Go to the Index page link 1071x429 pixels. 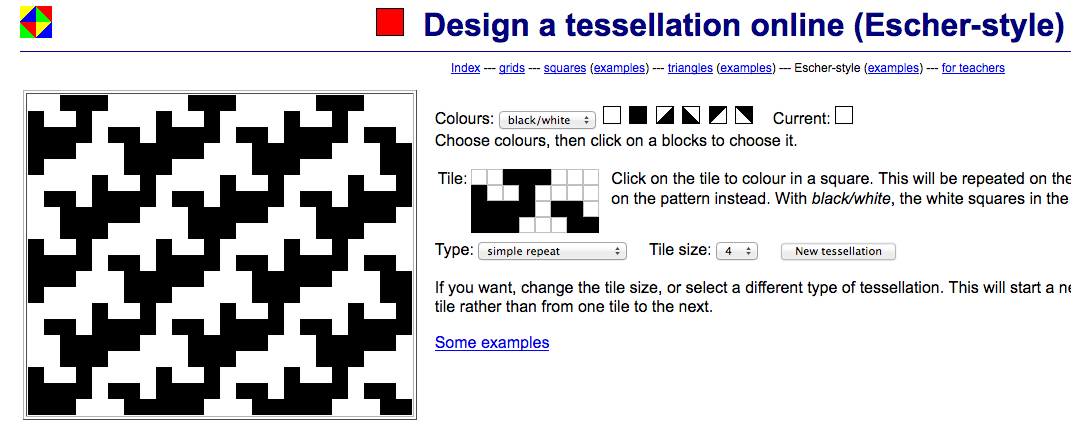click(465, 68)
